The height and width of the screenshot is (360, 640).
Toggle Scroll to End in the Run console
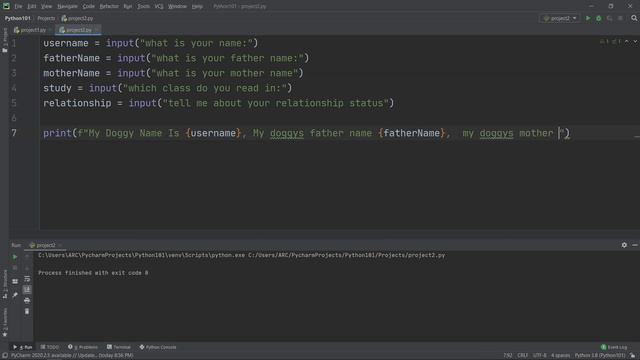27,289
